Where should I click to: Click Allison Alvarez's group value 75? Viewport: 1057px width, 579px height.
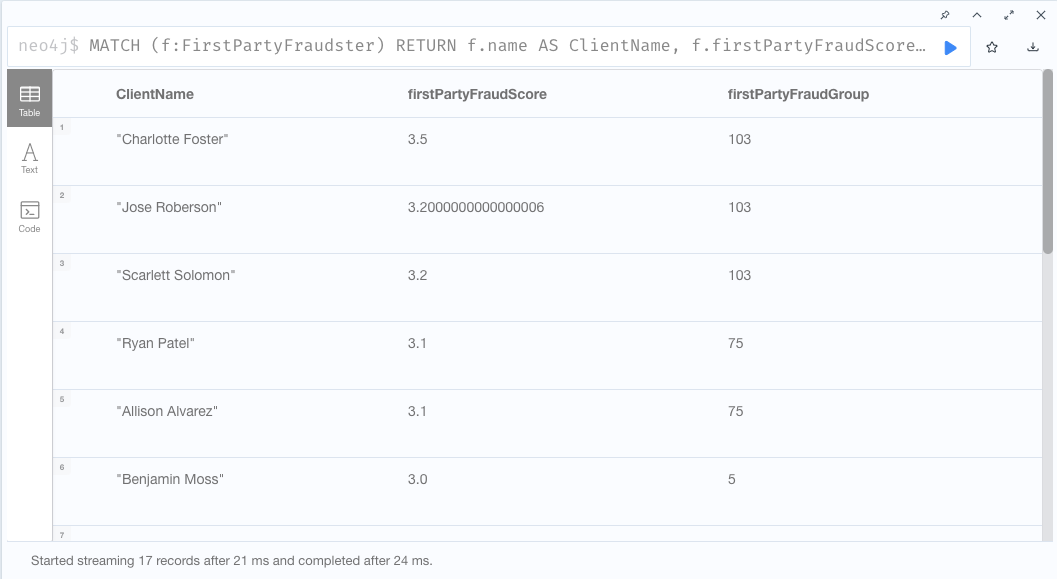(735, 412)
